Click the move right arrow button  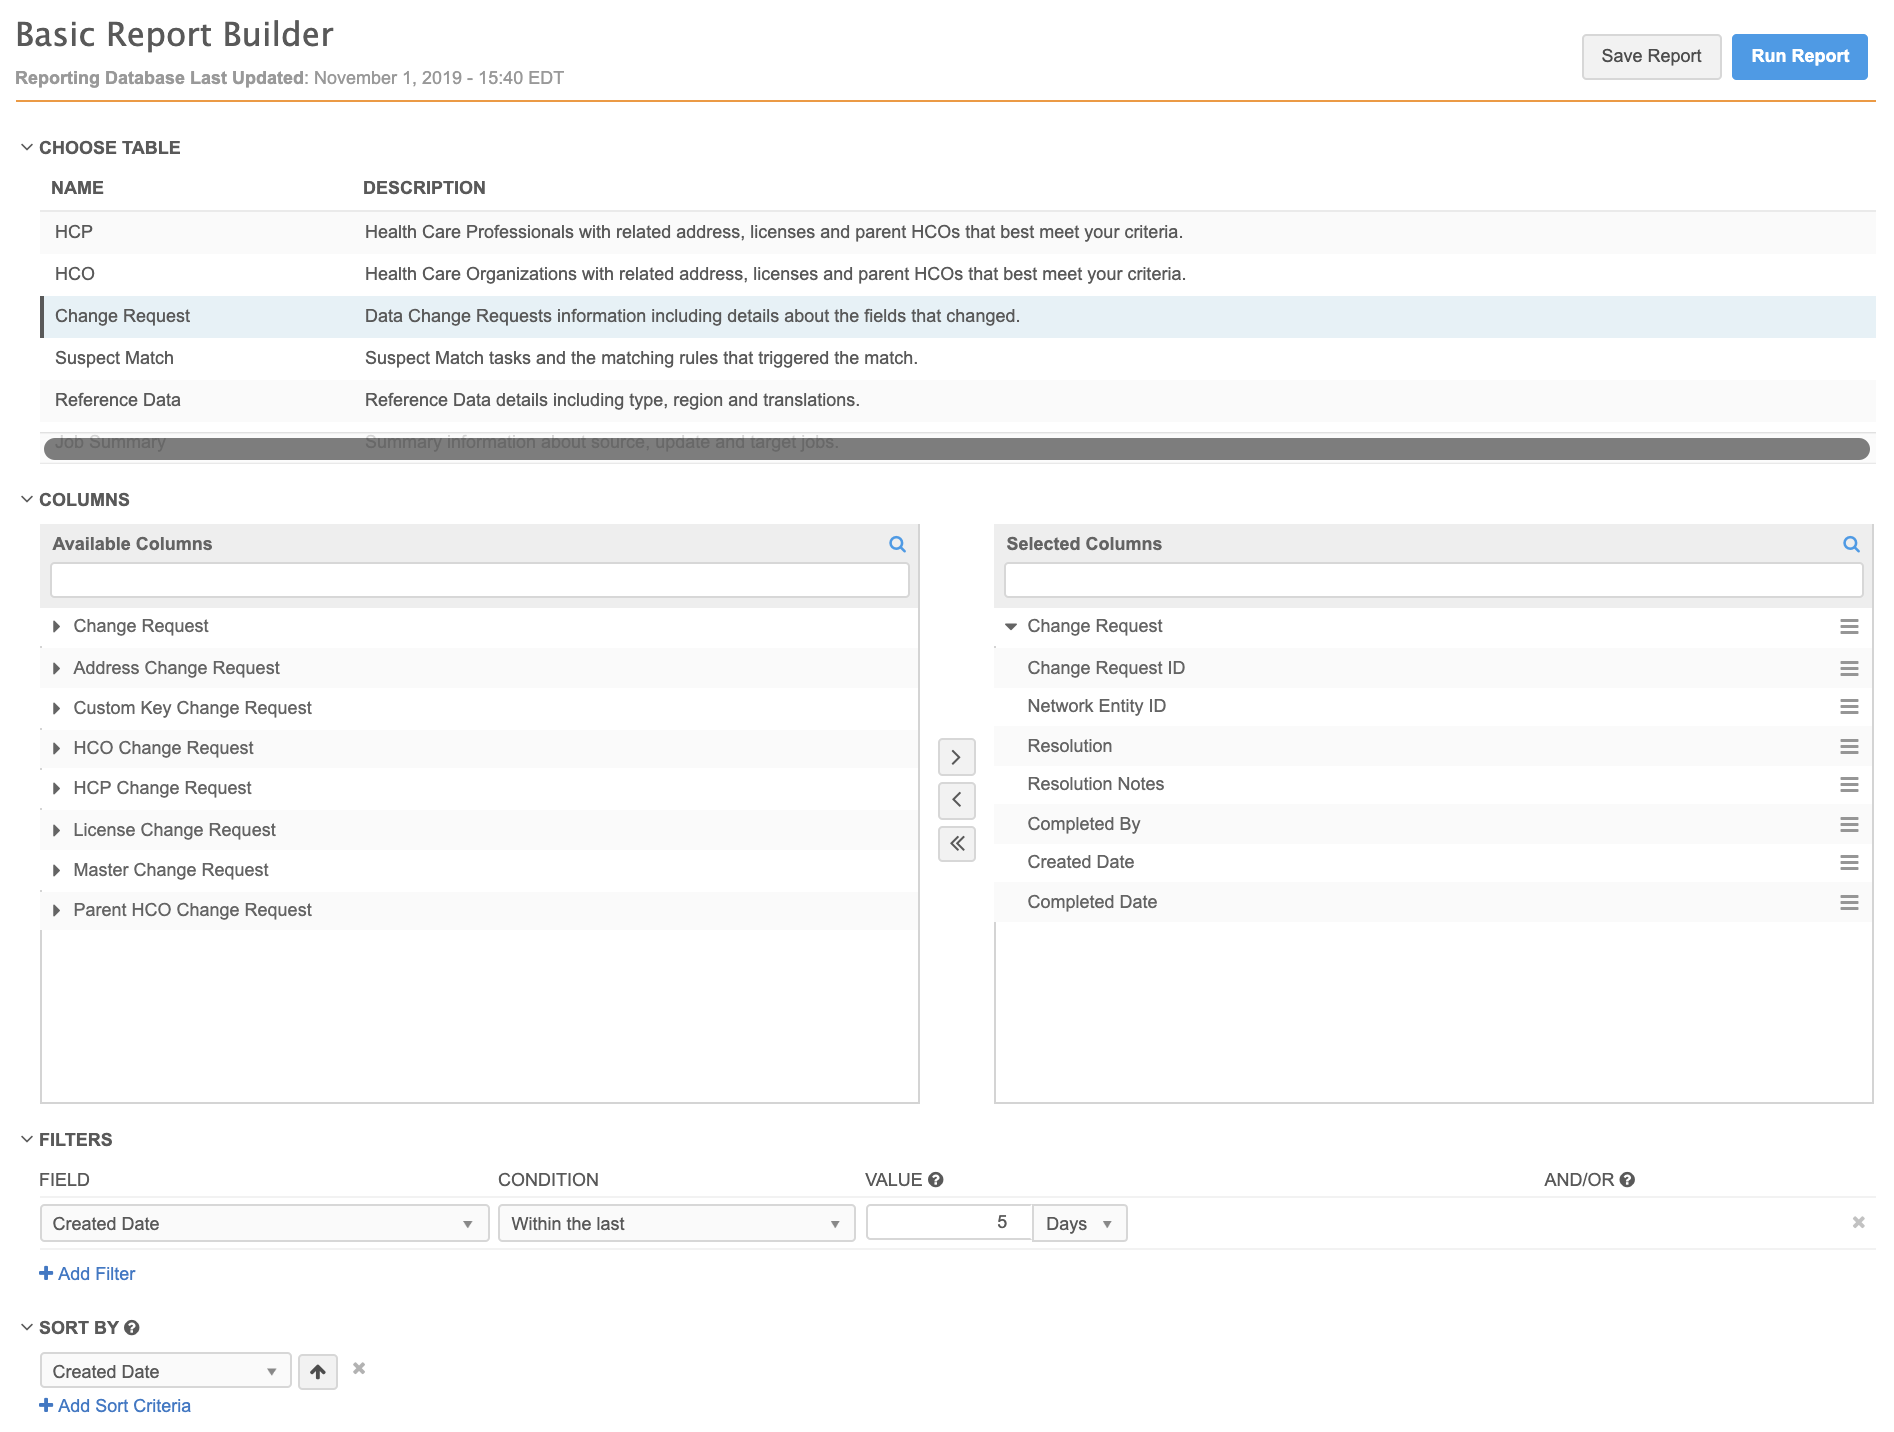tap(956, 757)
